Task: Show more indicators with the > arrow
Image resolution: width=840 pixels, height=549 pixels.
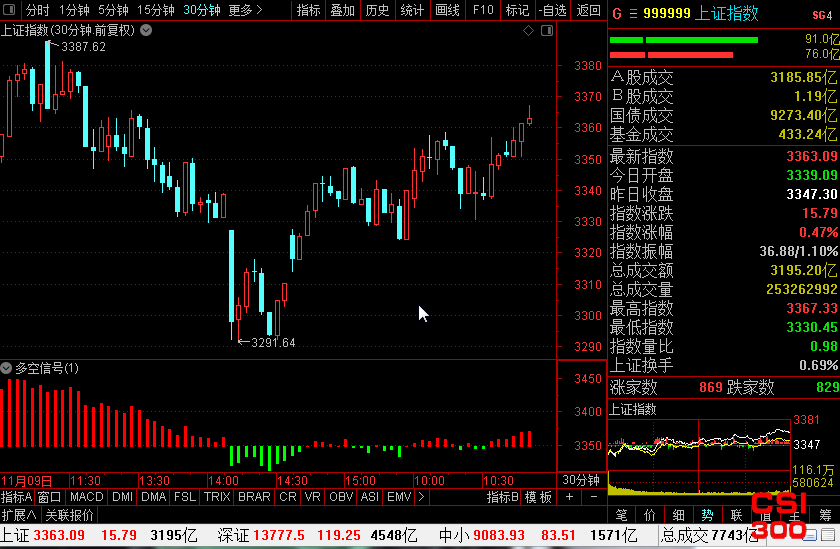Action: point(422,497)
